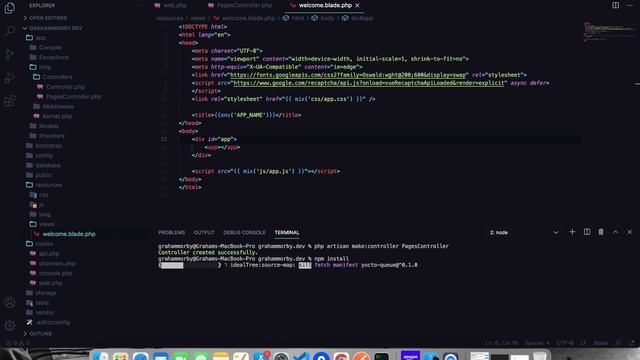Open editor More Actions ellipsis

(x=630, y=5)
